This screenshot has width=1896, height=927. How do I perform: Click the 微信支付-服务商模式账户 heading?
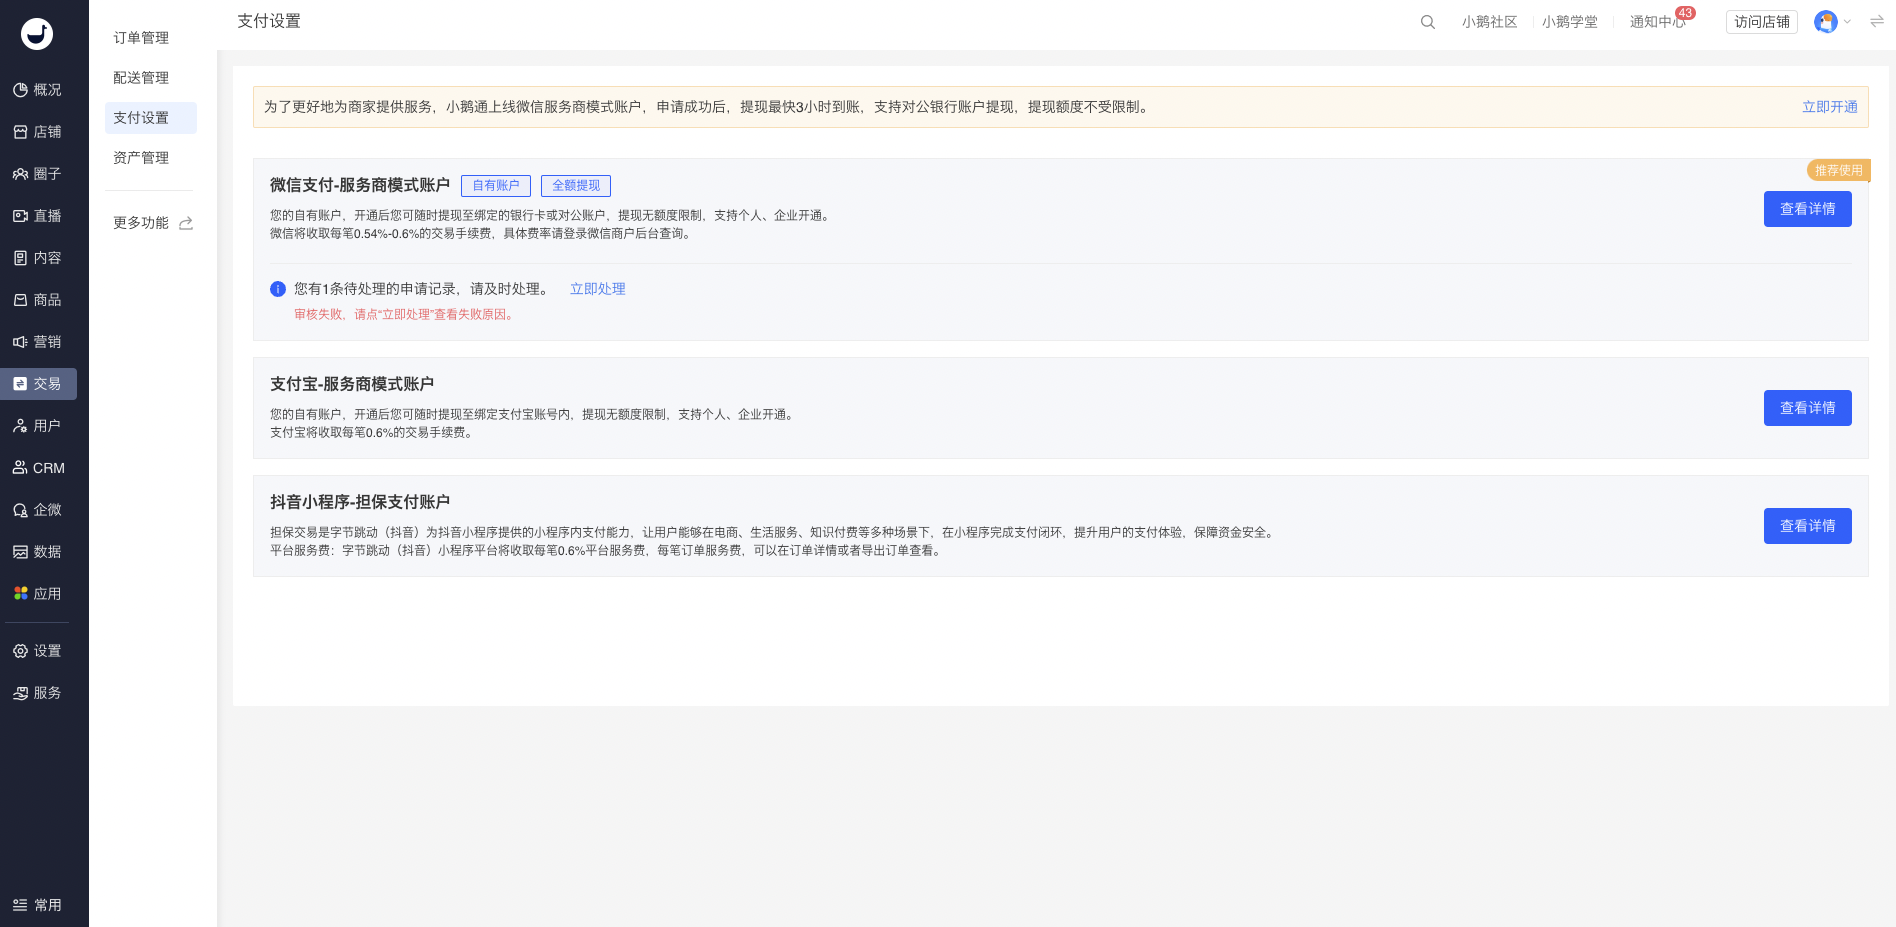pos(360,185)
